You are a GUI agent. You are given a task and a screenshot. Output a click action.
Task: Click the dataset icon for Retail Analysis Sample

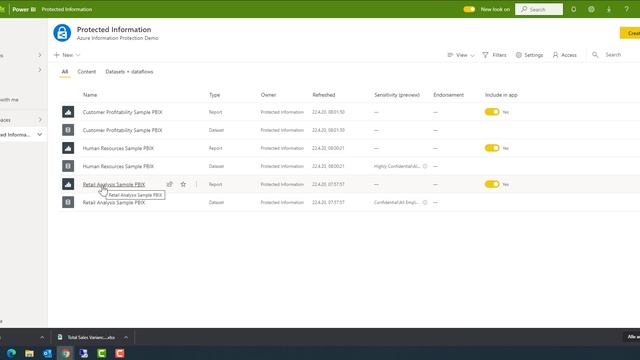[68, 202]
